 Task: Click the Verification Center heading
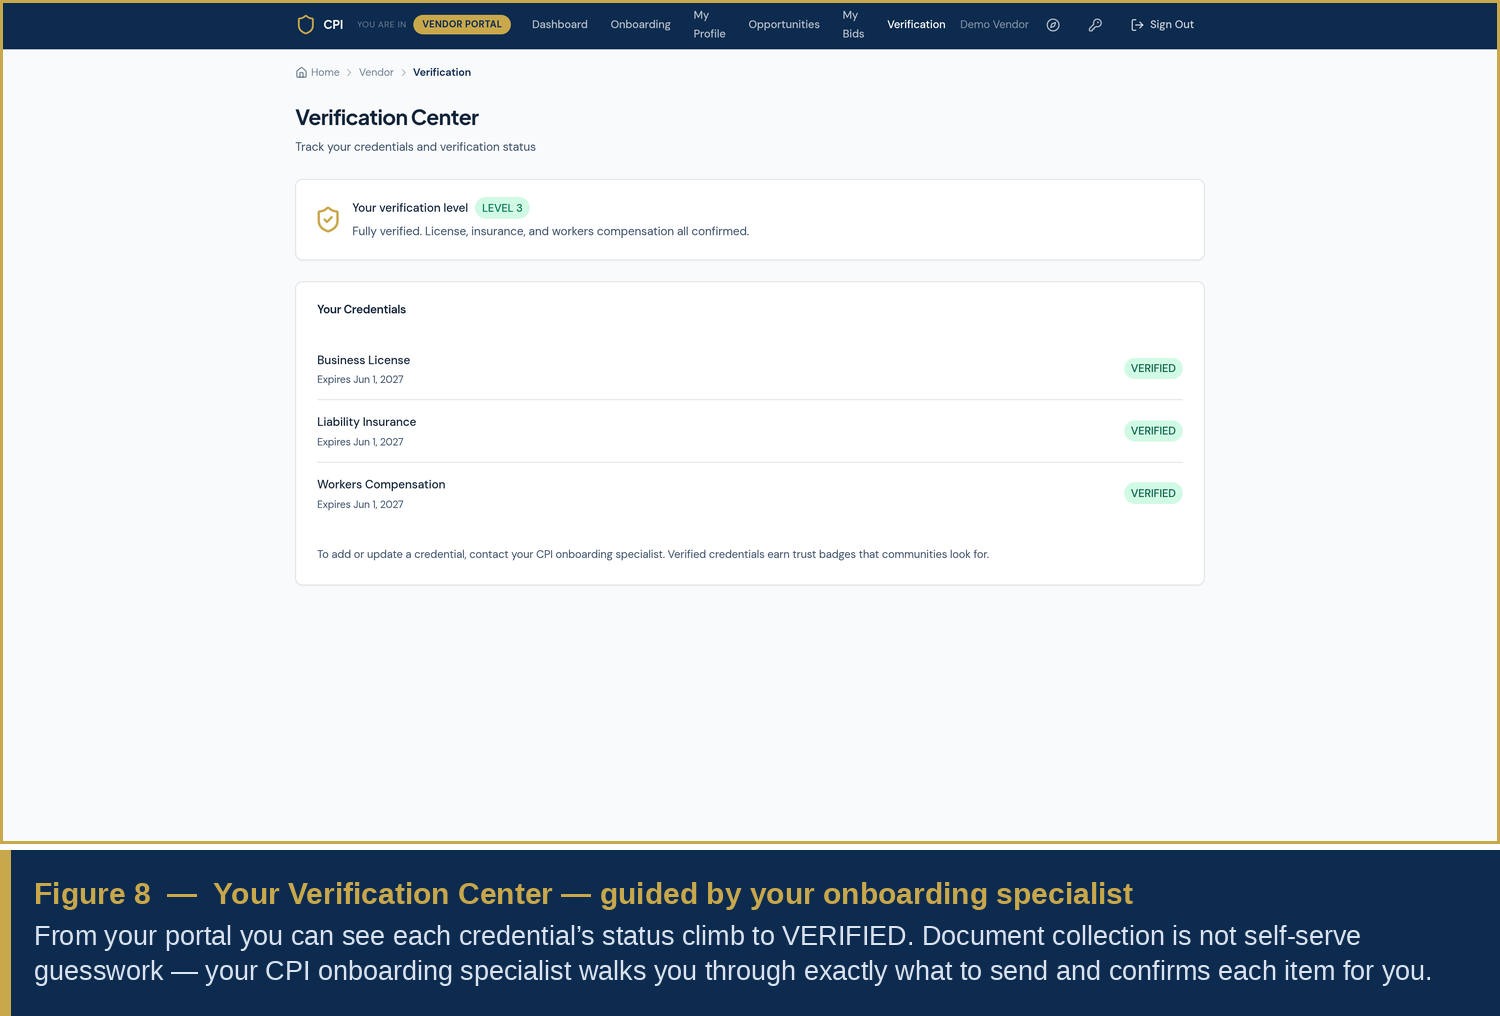387,118
